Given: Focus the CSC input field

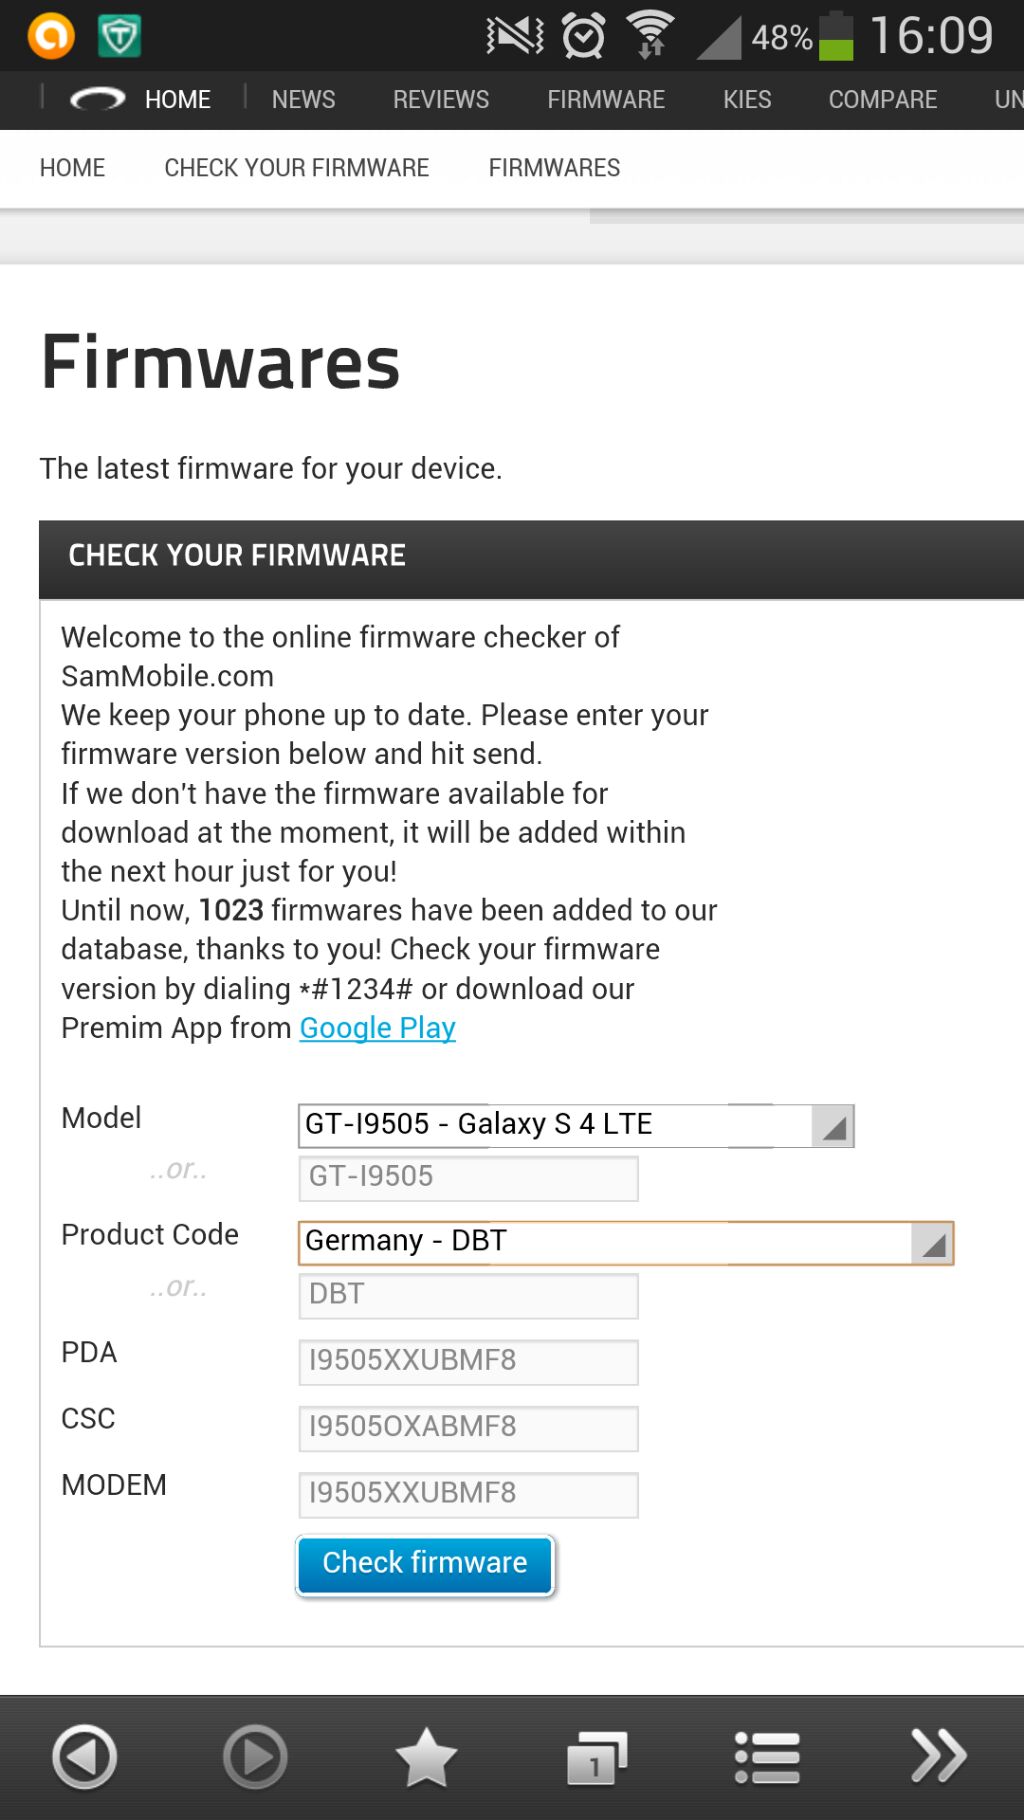Looking at the screenshot, I should 468,1428.
